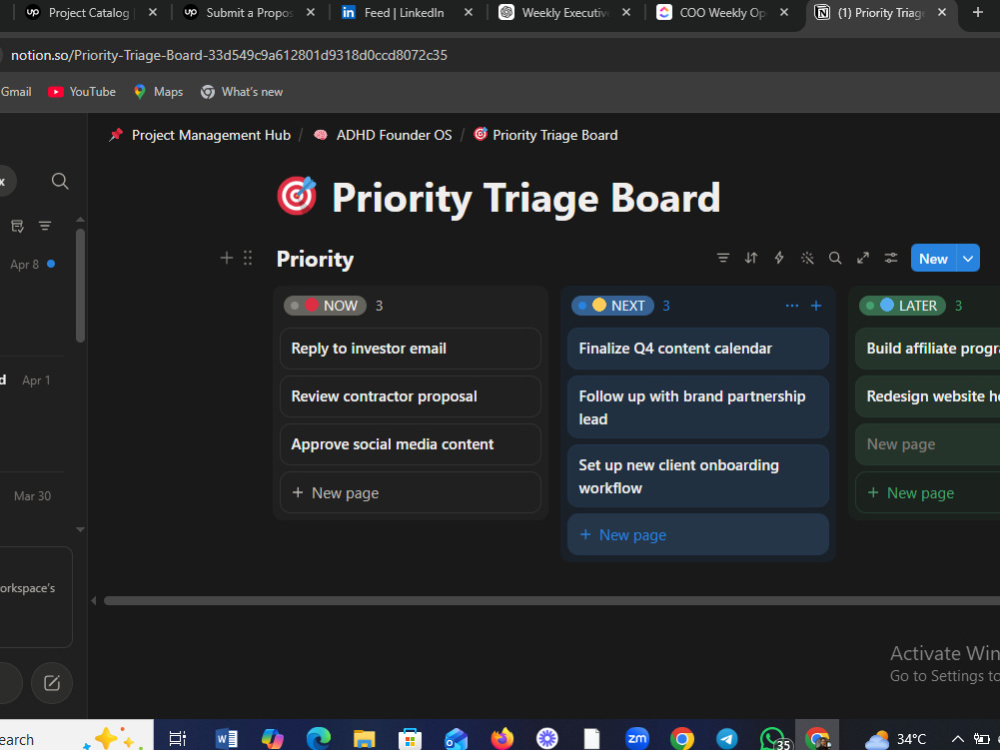Open the NEXT column three-dots menu
The width and height of the screenshot is (1000, 750).
tap(792, 305)
